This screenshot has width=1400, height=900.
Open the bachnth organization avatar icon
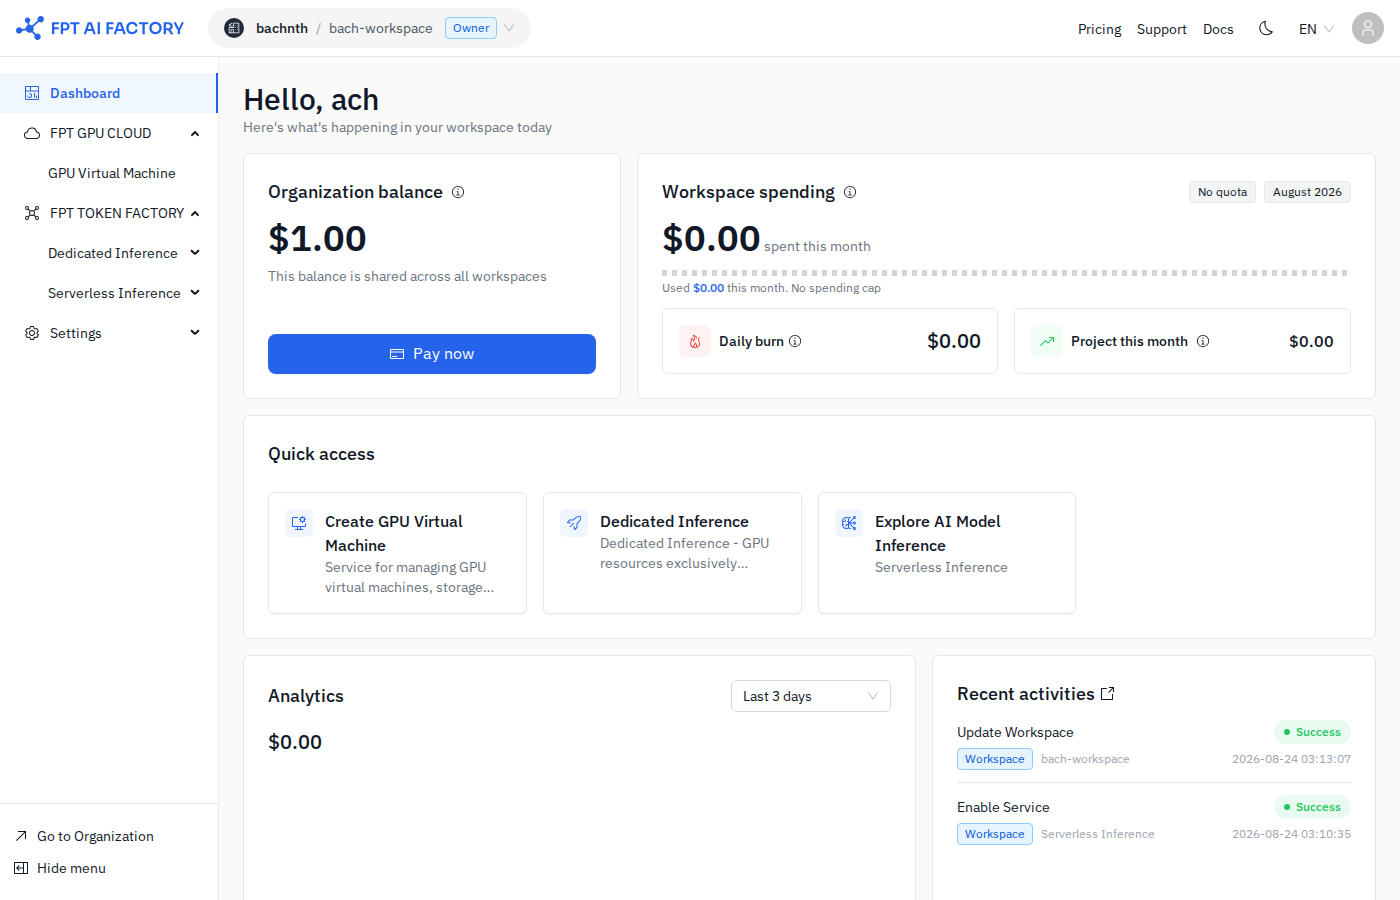click(234, 28)
